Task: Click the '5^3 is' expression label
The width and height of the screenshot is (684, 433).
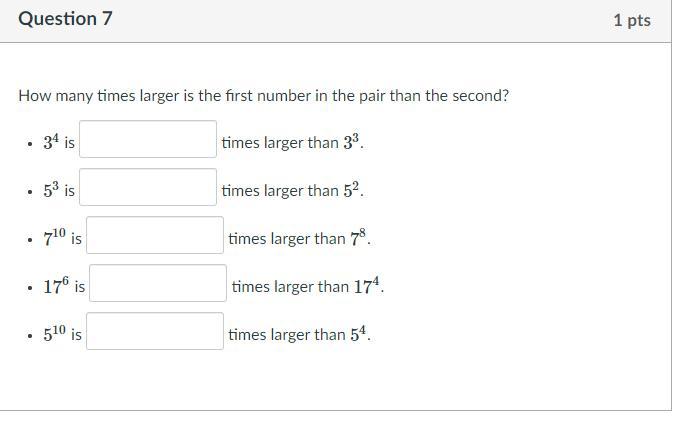Action: tap(59, 190)
